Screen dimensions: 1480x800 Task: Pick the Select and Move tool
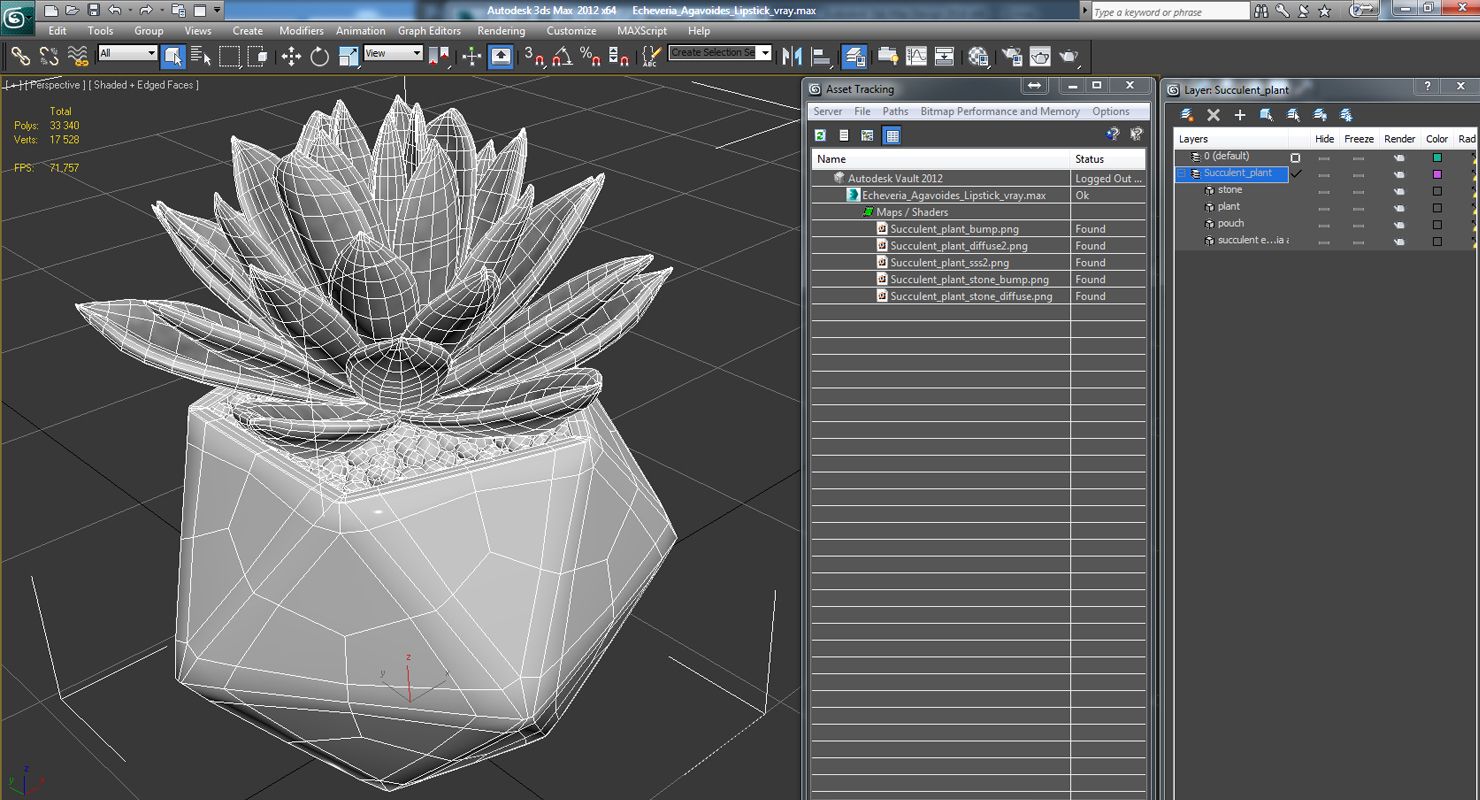291,56
